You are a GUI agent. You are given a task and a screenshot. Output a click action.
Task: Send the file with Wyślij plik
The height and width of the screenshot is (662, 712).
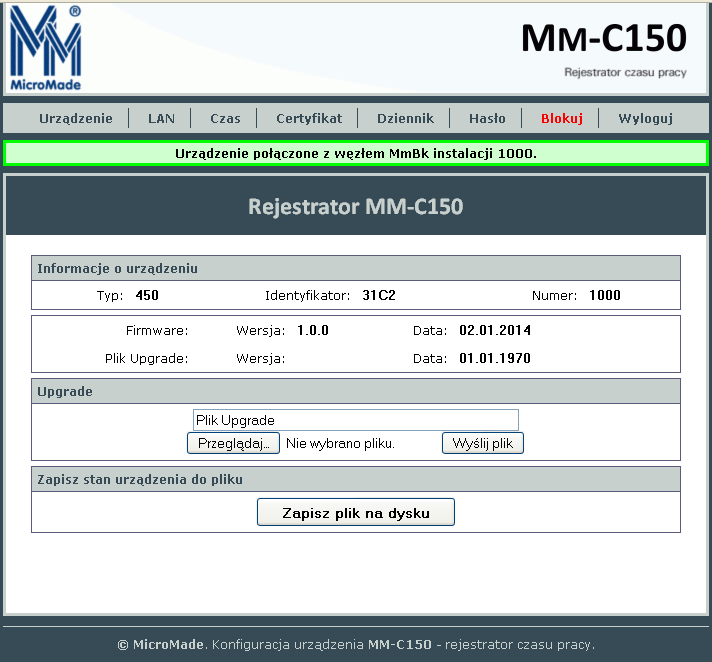point(483,443)
